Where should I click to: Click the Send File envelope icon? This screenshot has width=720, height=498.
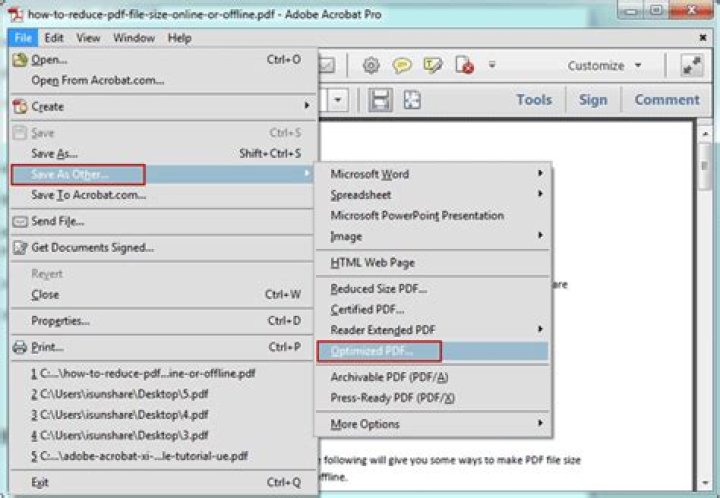19,222
